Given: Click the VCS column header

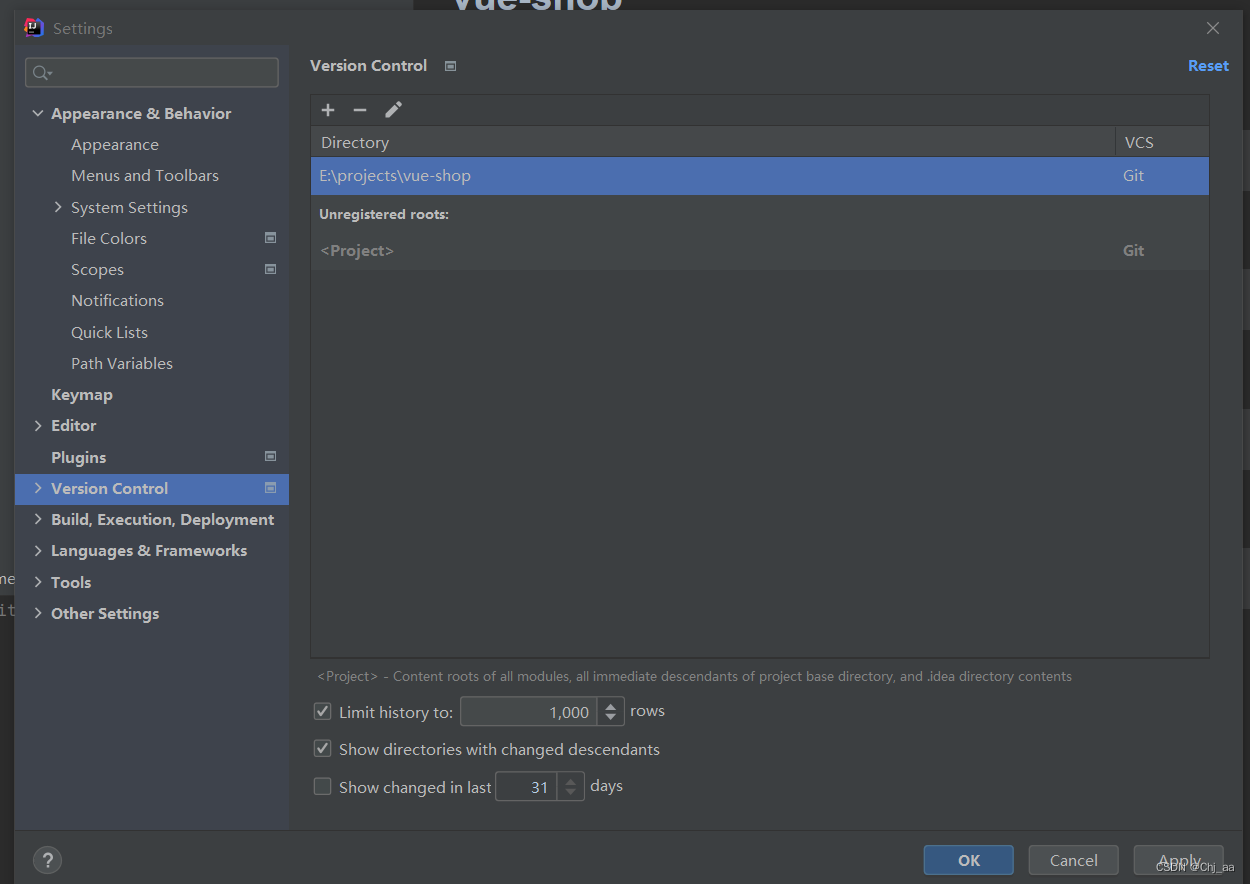Looking at the screenshot, I should (x=1162, y=142).
